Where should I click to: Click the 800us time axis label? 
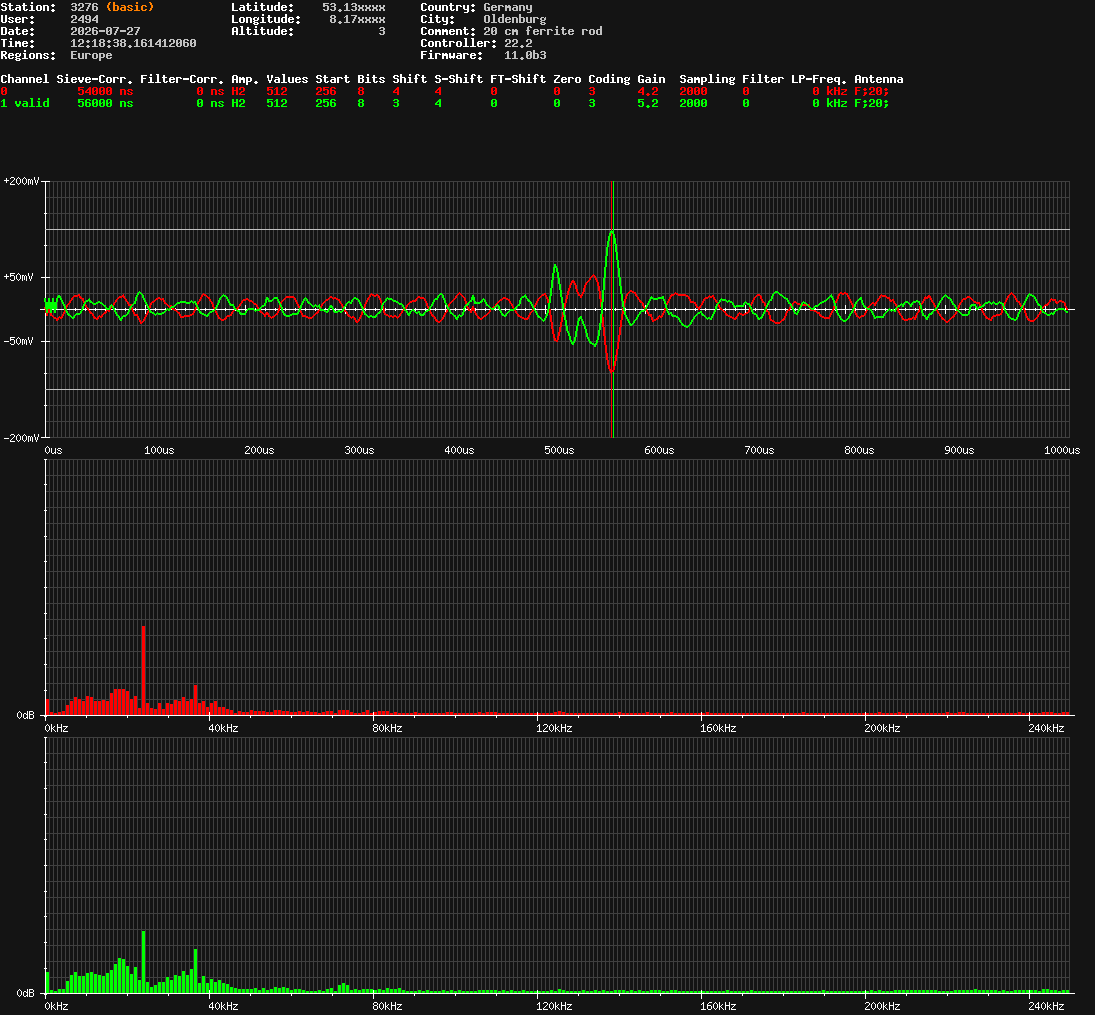859,450
